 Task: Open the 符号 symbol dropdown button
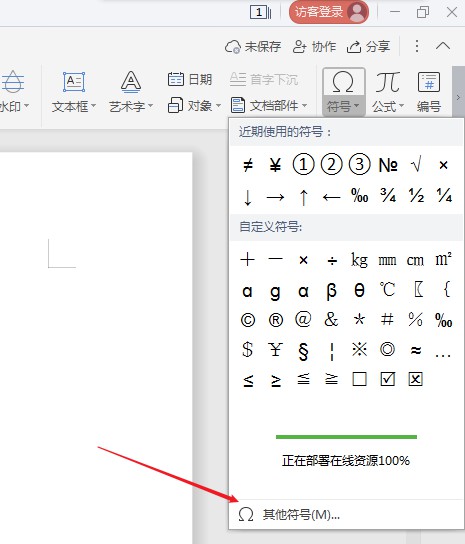tap(343, 92)
